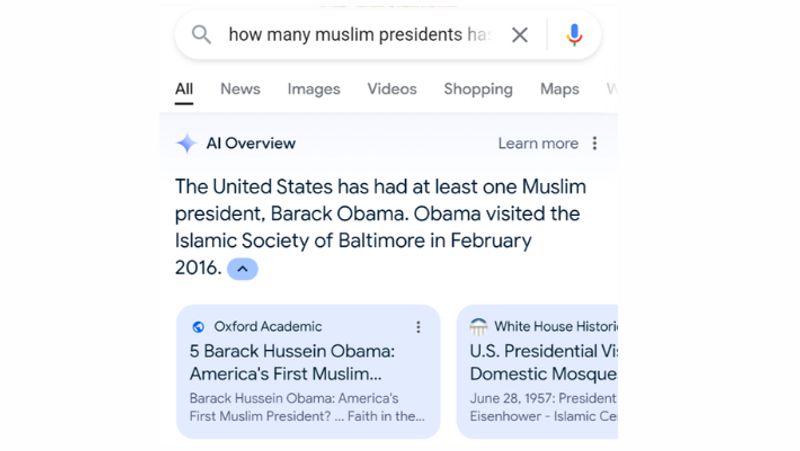Start voice search with microphone icon
800x451 pixels.
coord(574,35)
